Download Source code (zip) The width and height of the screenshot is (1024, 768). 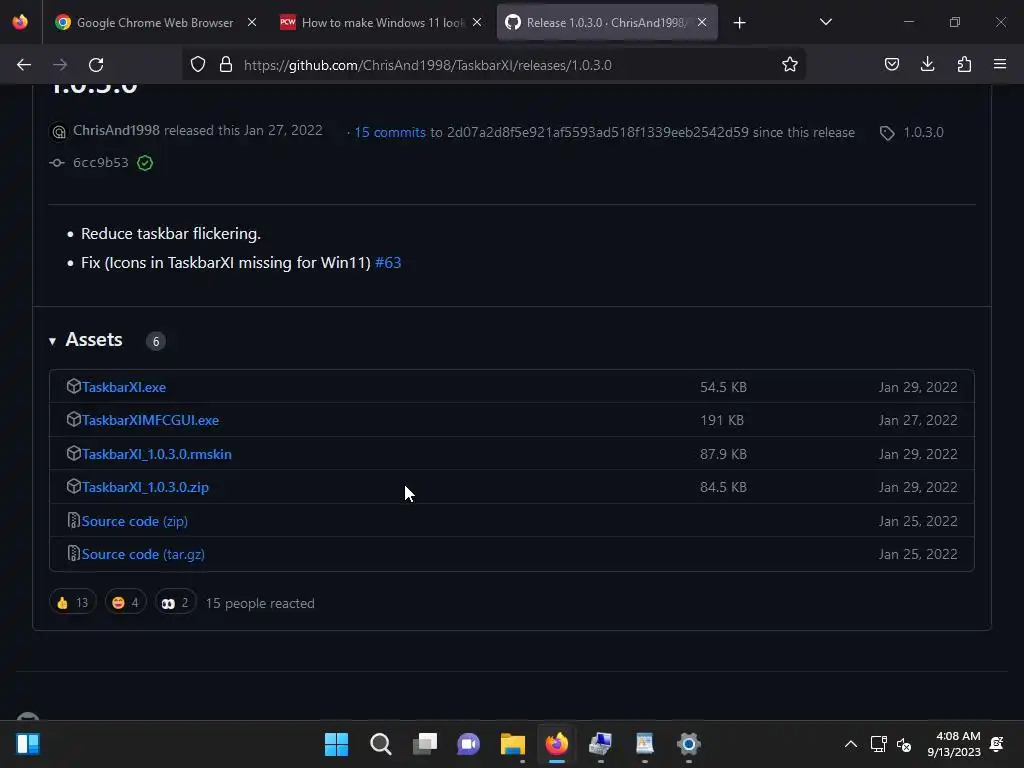point(135,521)
